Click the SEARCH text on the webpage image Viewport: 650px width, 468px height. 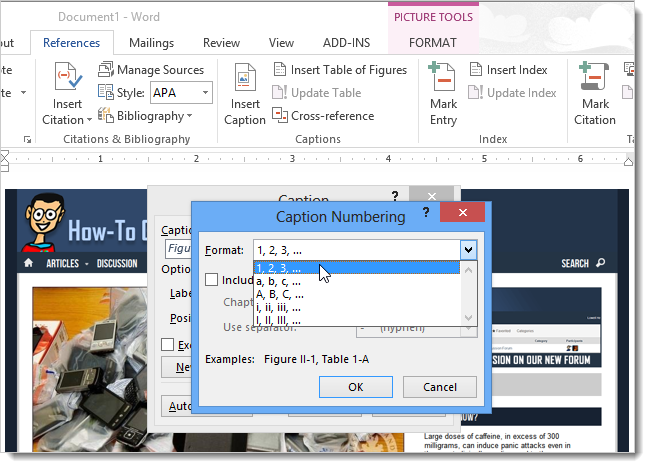(x=575, y=263)
